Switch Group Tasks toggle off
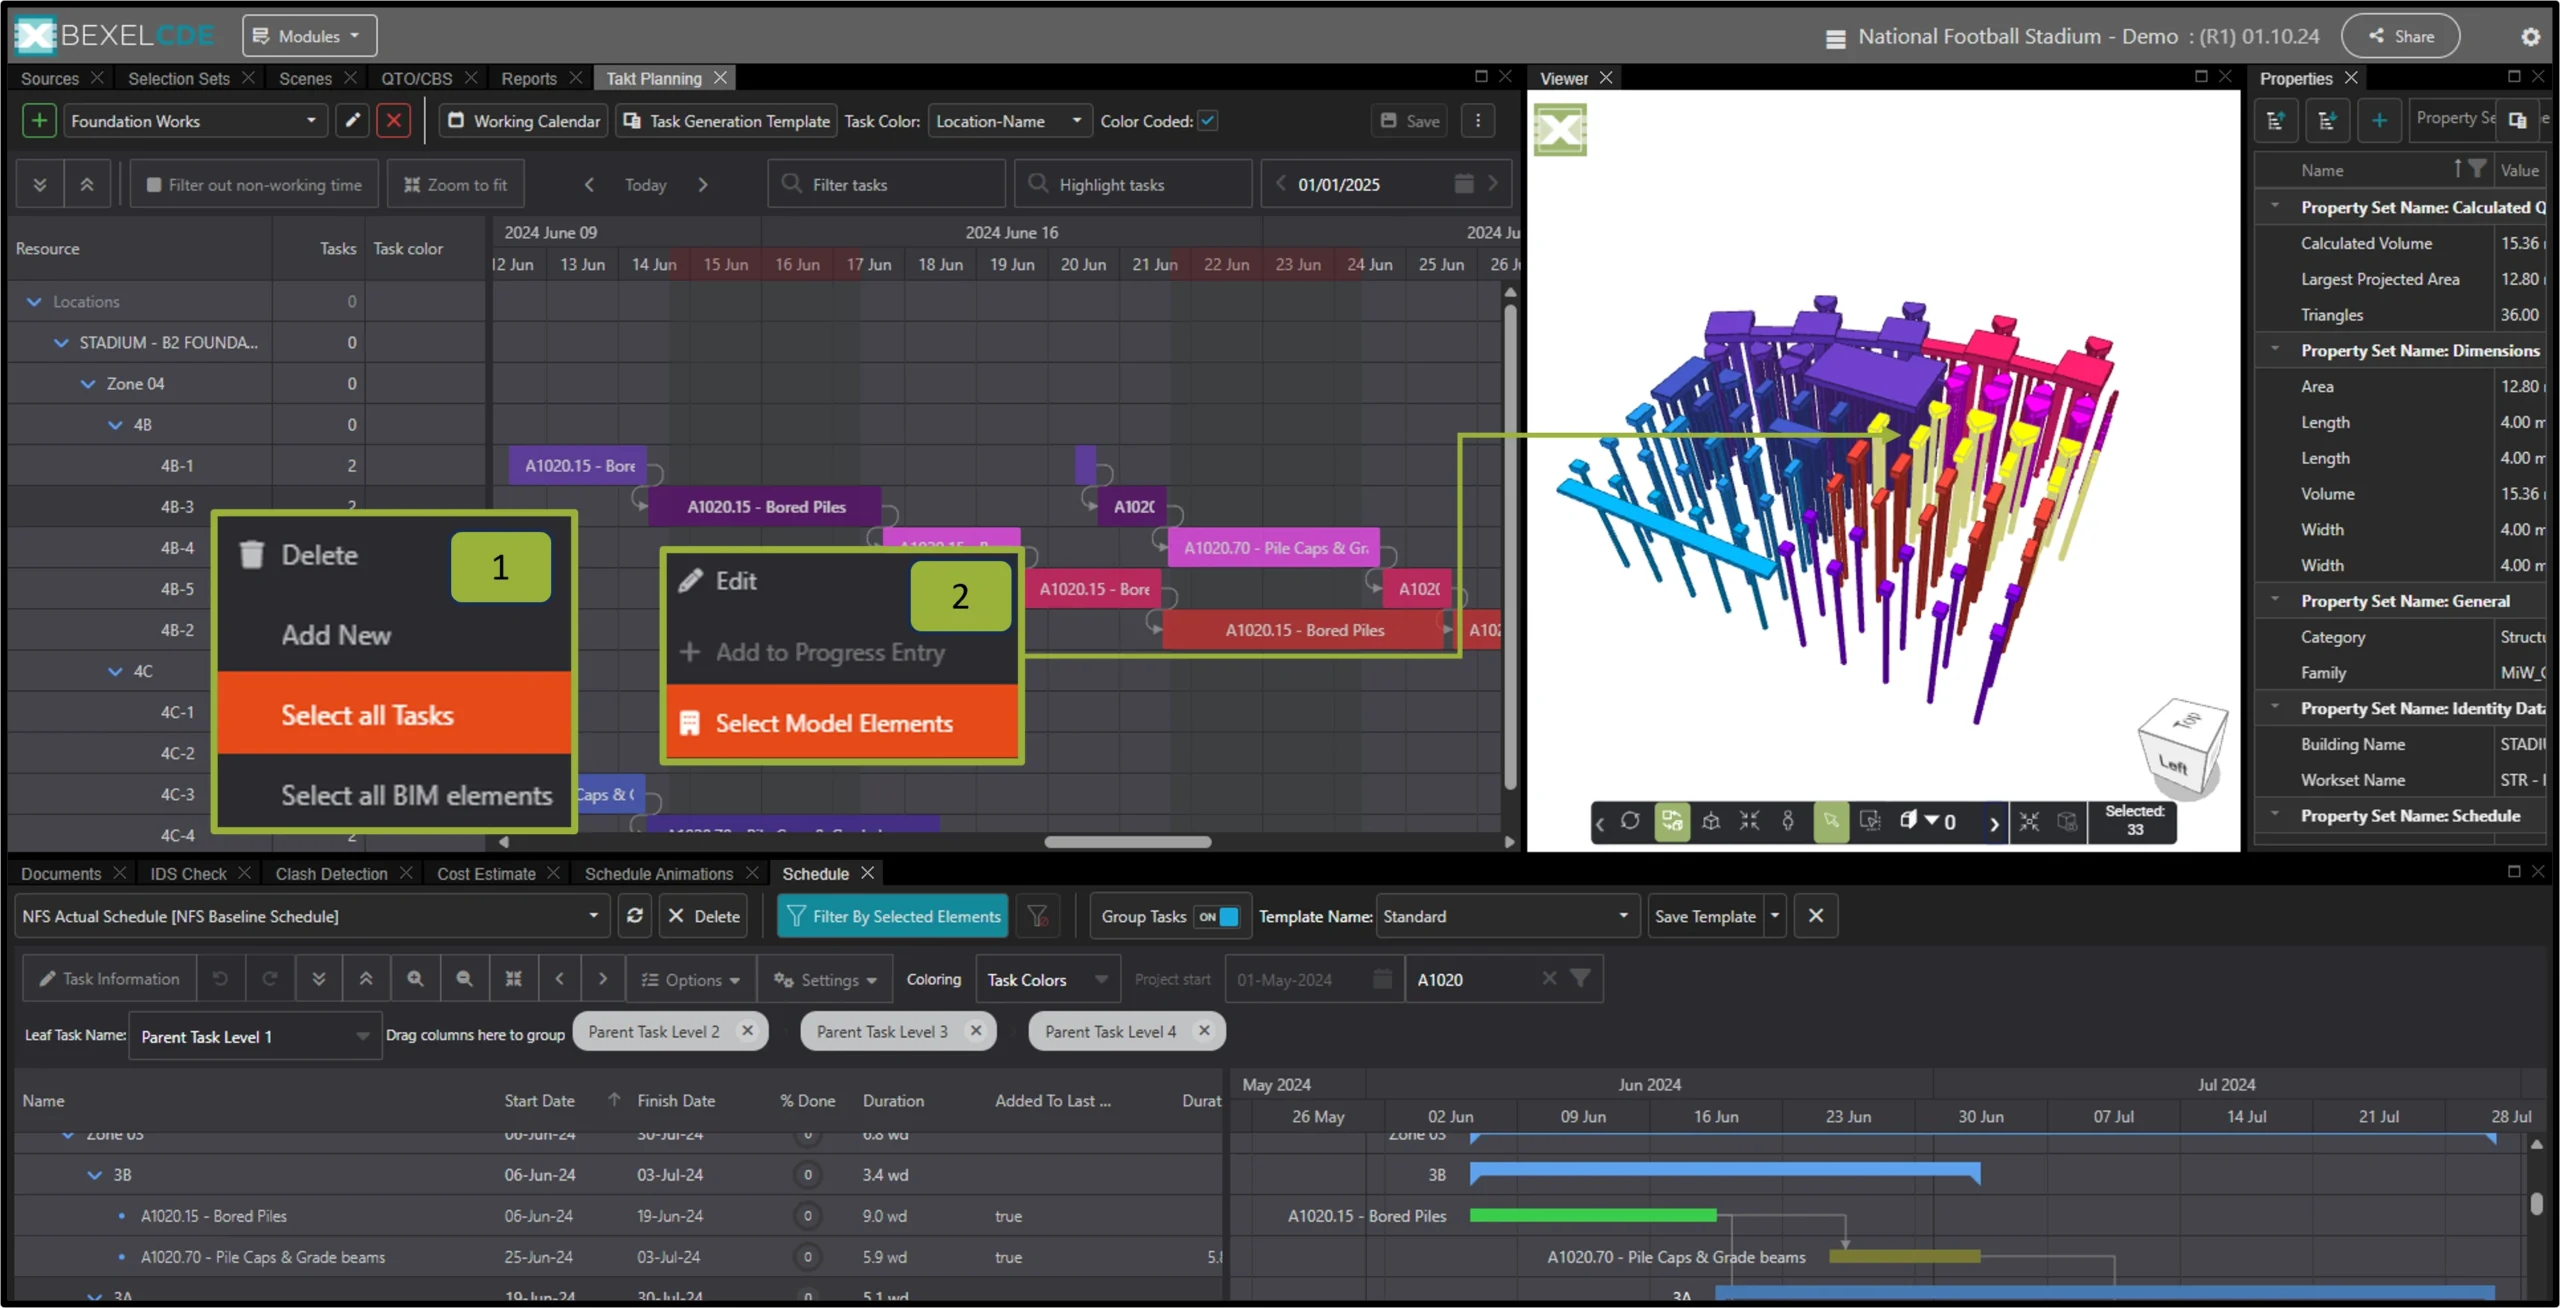Image resolution: width=2560 pixels, height=1308 pixels. point(1219,916)
